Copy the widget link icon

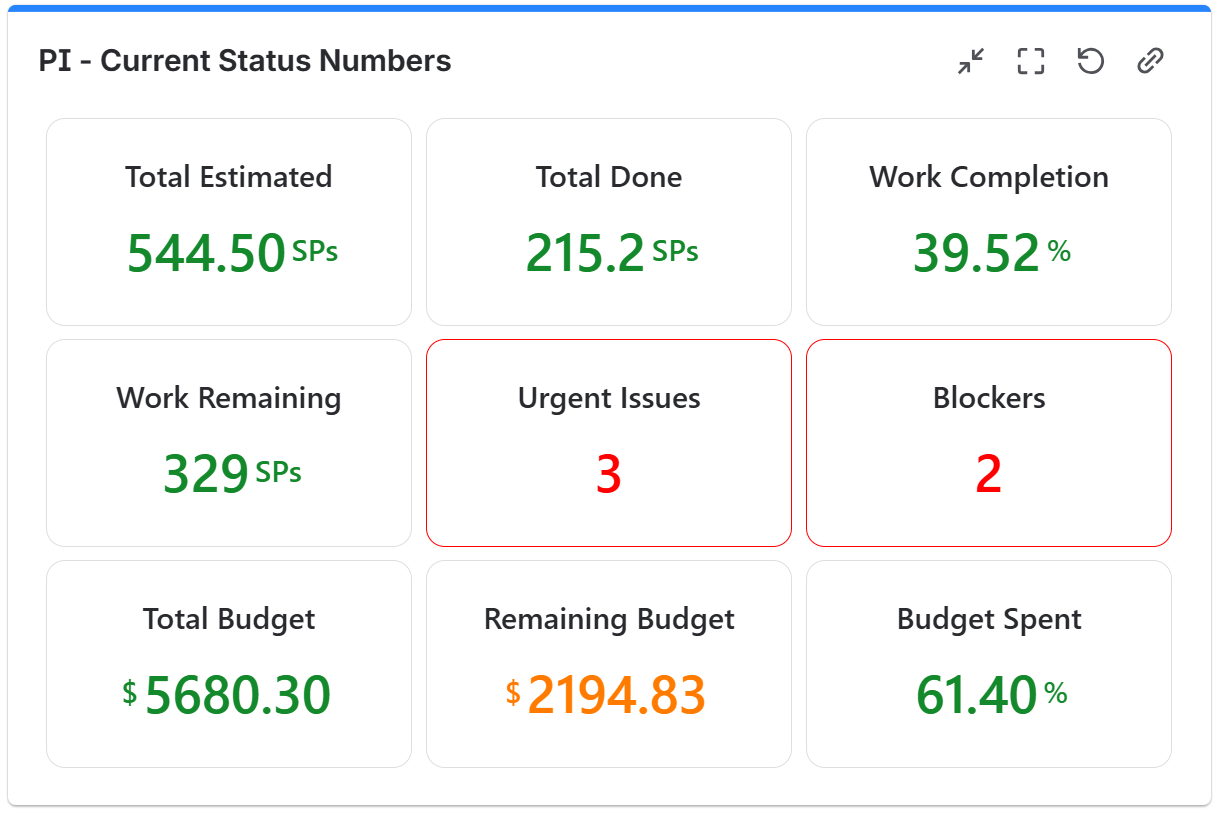(1150, 61)
